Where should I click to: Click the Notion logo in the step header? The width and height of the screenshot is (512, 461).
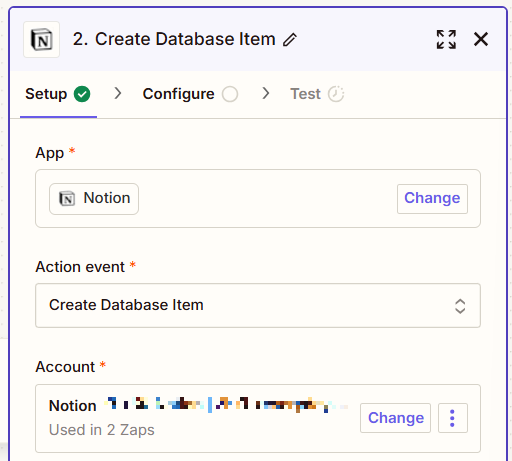tap(41, 40)
